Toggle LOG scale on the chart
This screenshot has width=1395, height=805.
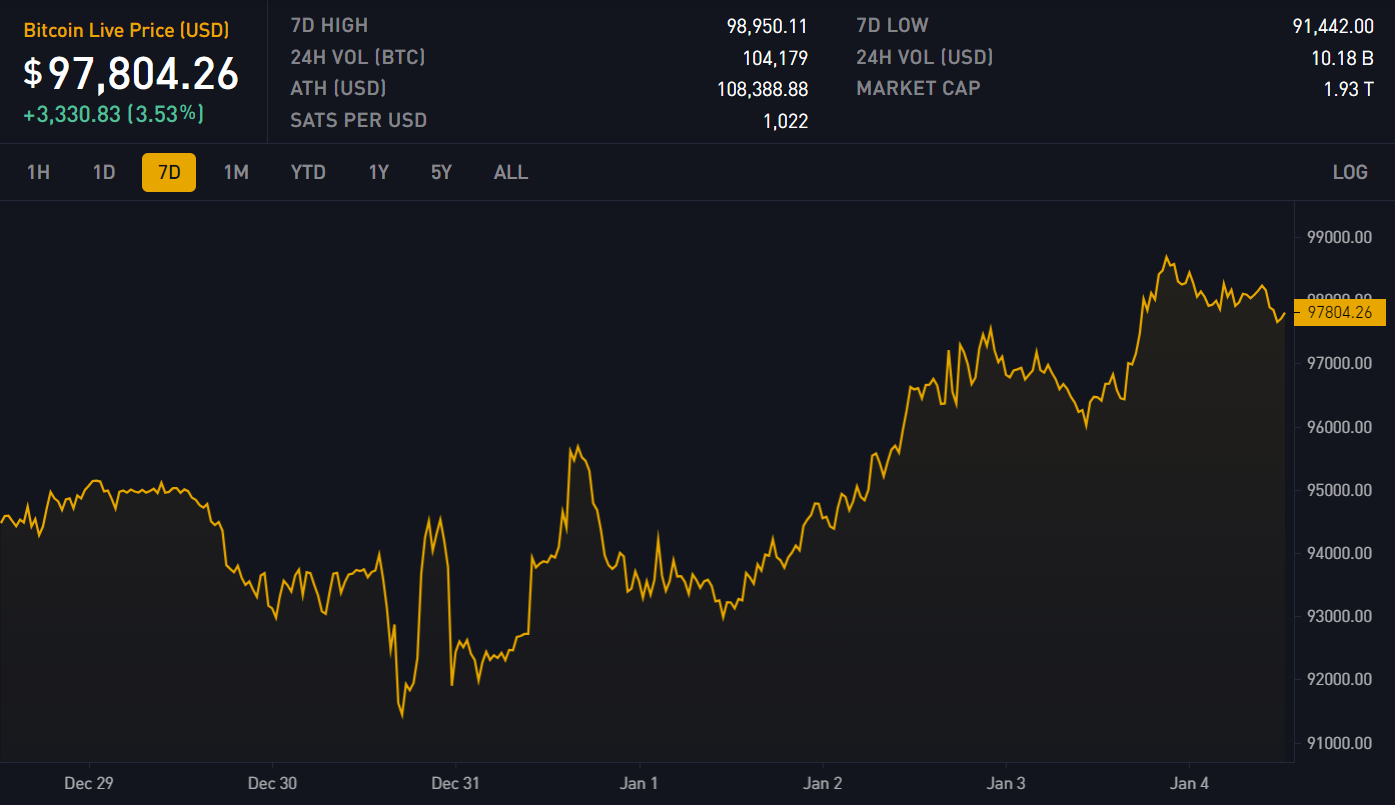tap(1349, 172)
